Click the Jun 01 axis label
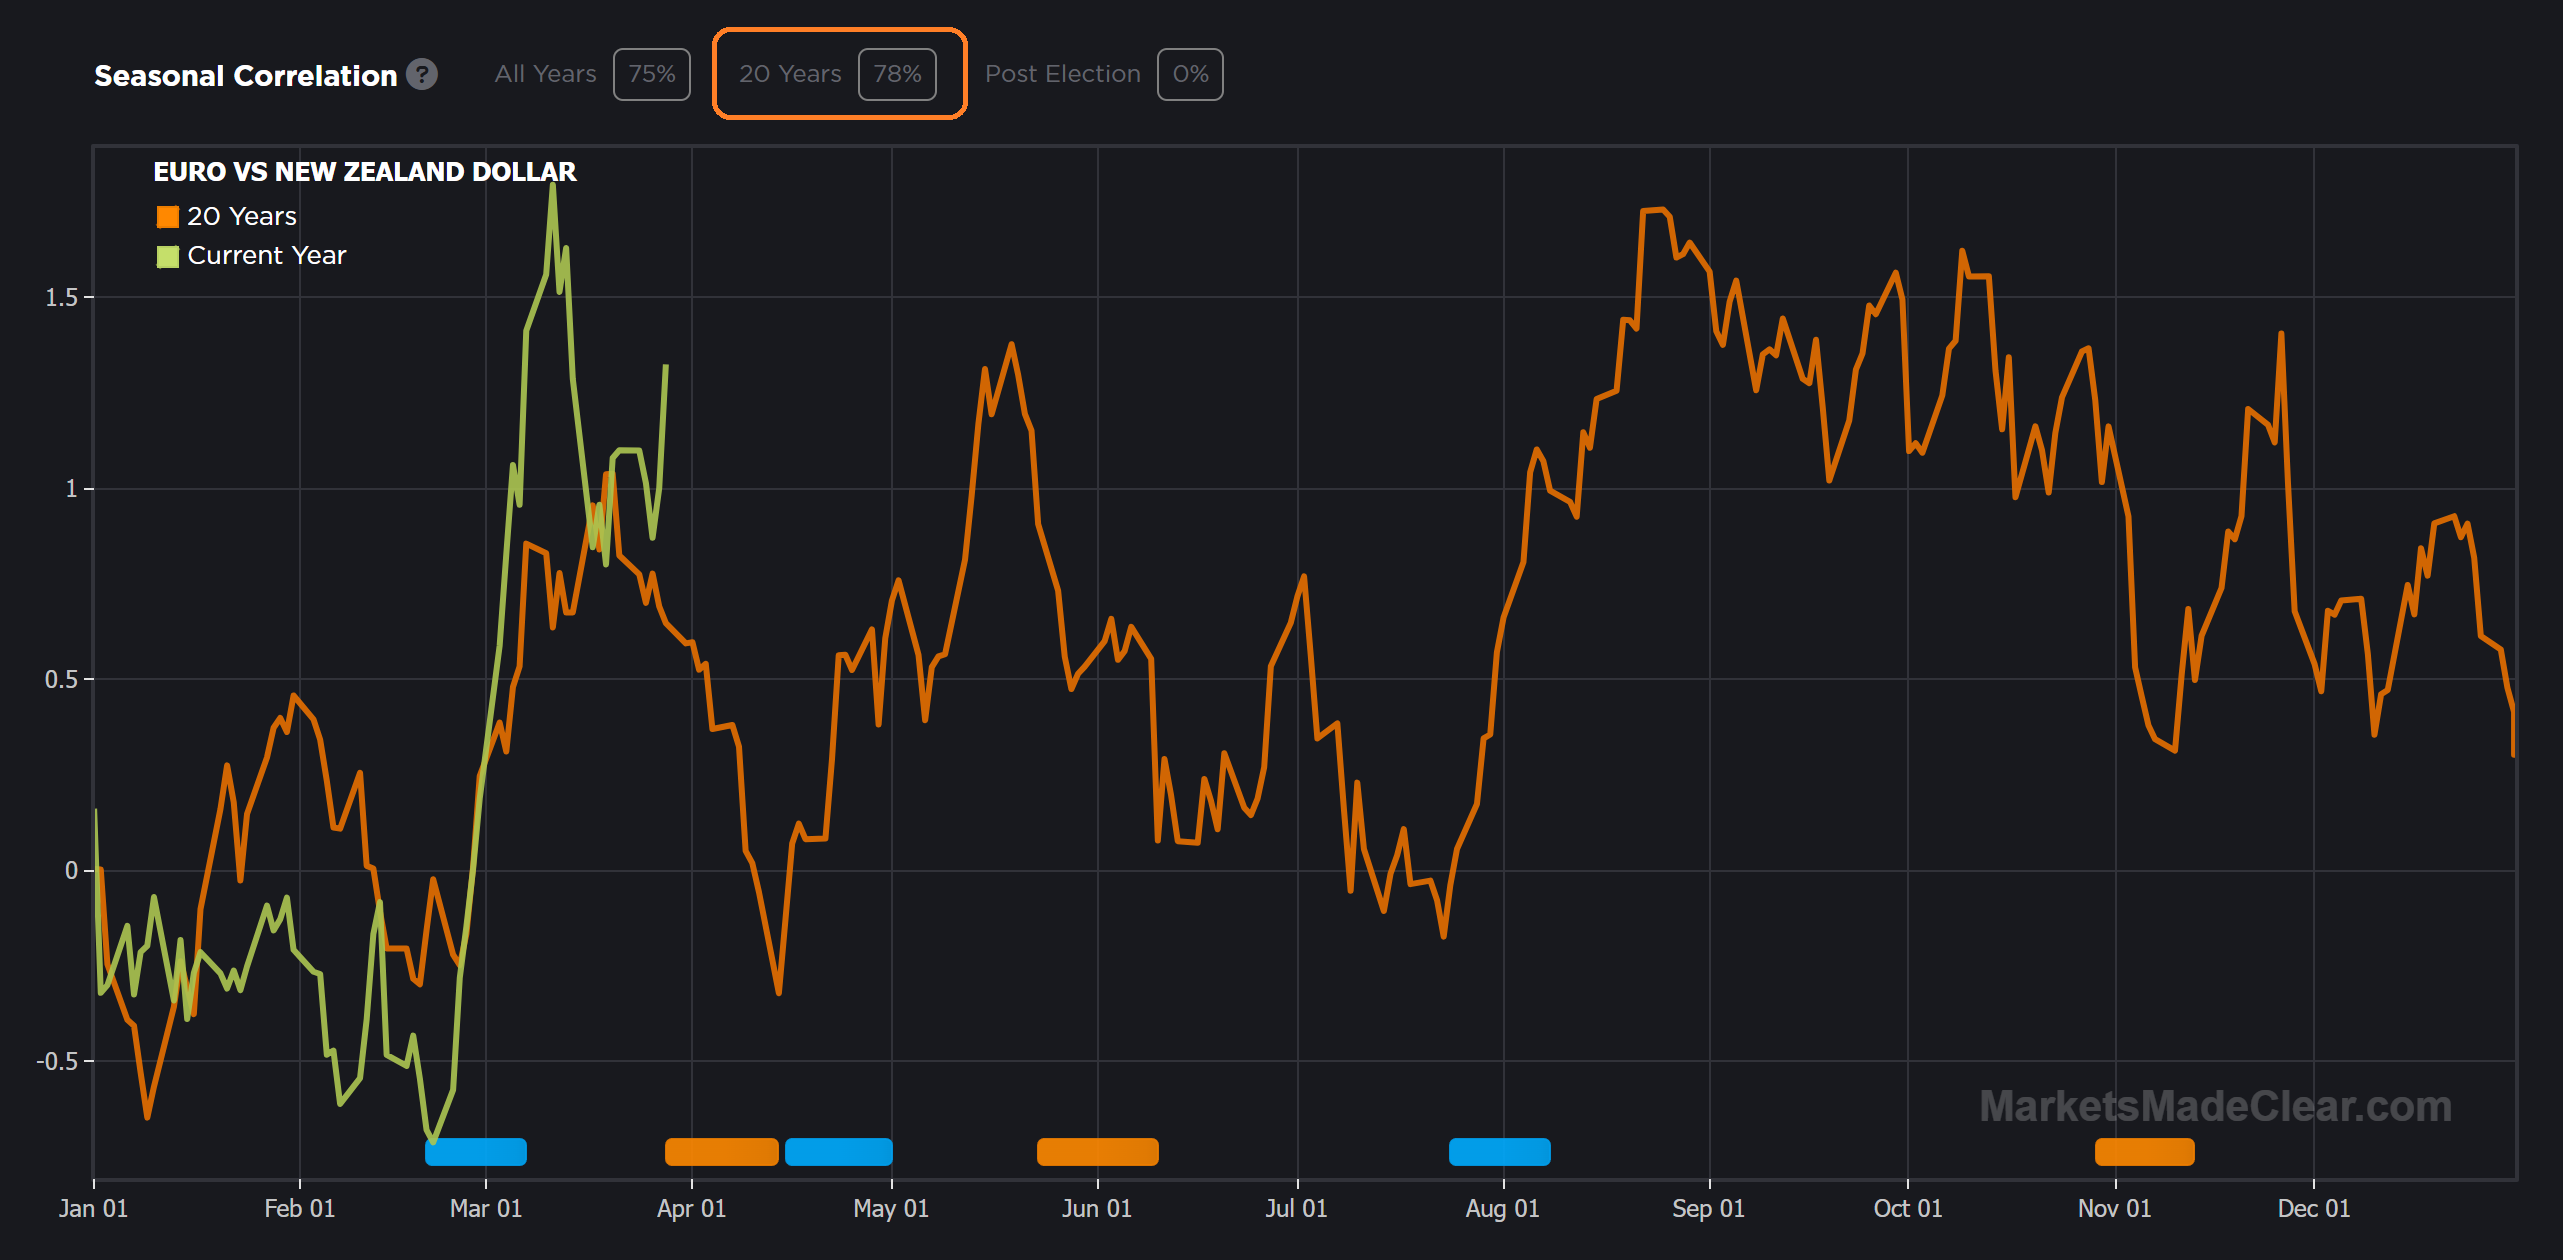2563x1260 pixels. tap(1097, 1208)
